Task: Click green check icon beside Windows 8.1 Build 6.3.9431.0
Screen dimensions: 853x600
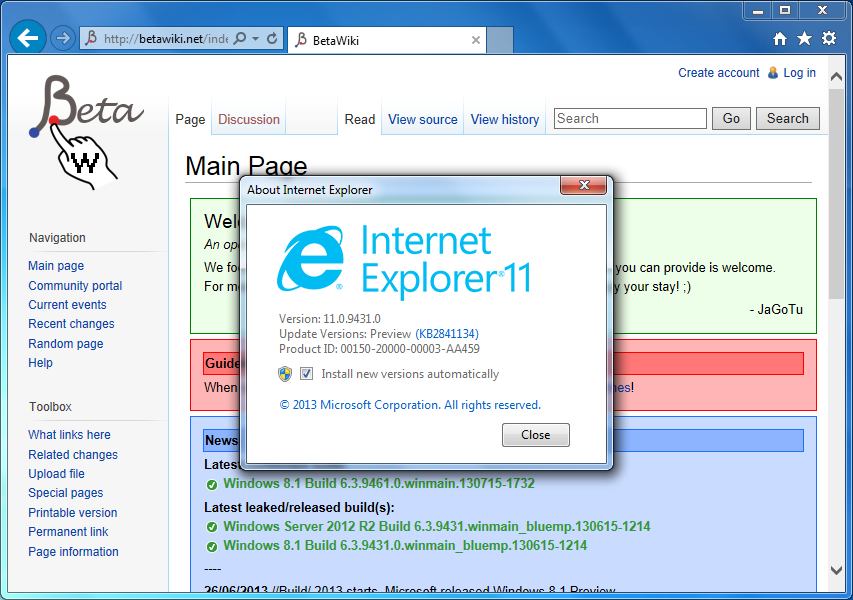Action: click(x=212, y=546)
